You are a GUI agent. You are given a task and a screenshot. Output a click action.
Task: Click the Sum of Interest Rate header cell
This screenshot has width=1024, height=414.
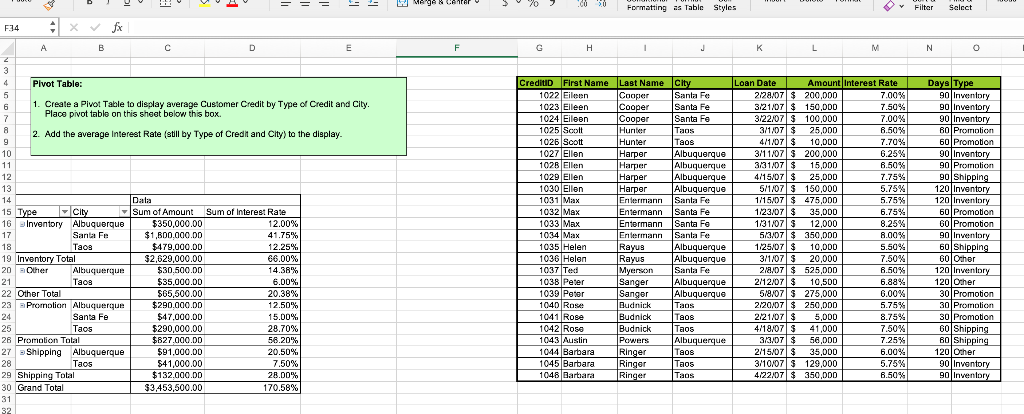point(252,212)
